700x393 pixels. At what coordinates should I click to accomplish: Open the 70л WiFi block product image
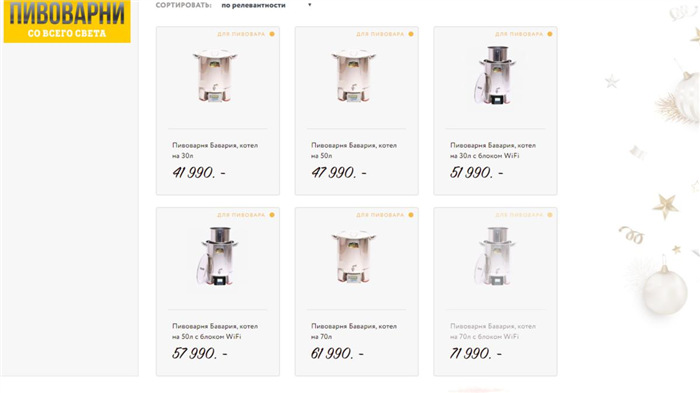pyautogui.click(x=494, y=256)
